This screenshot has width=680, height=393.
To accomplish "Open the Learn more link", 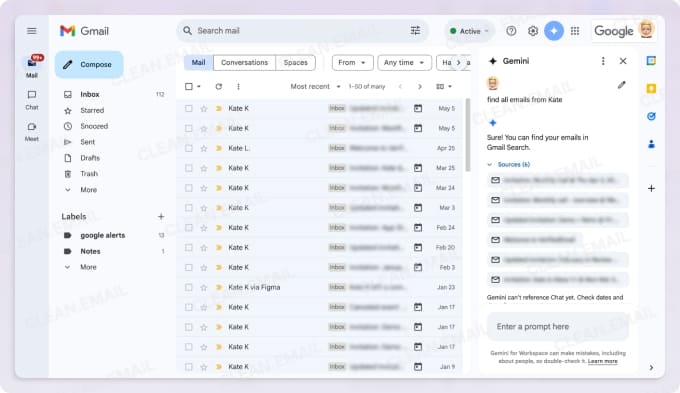I will [x=603, y=361].
